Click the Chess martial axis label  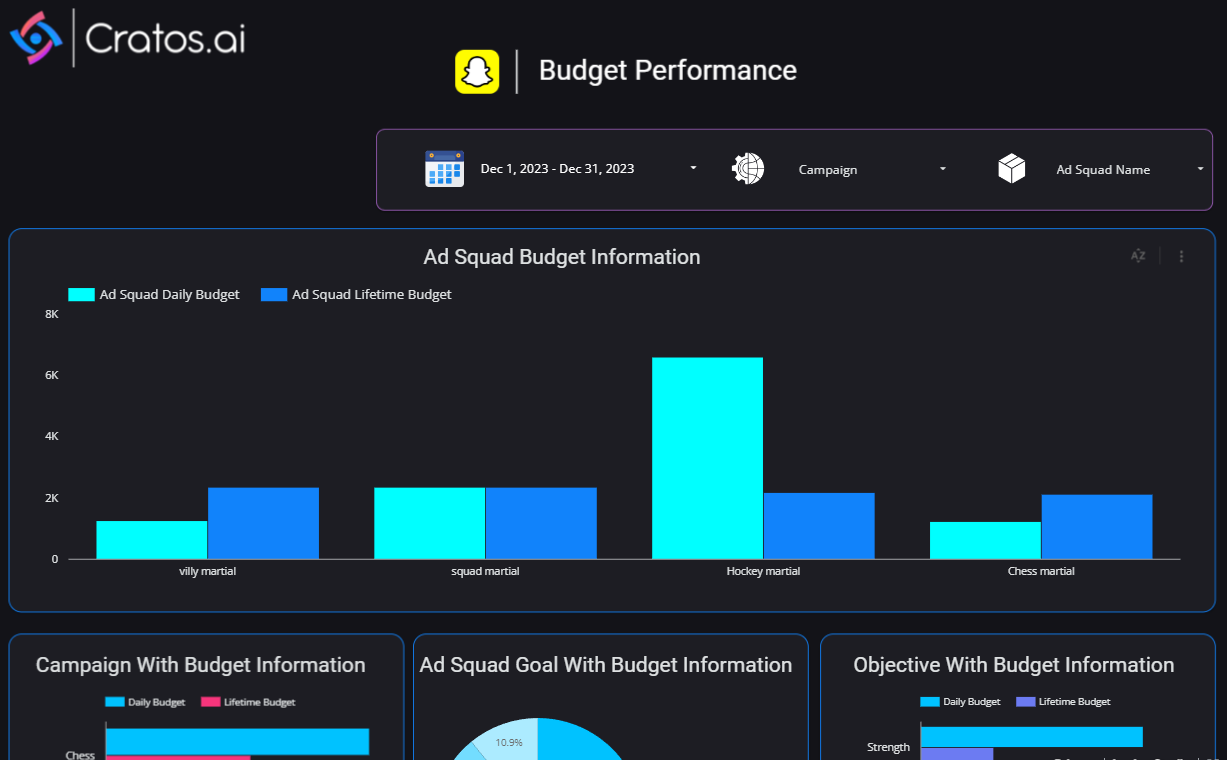click(1041, 571)
